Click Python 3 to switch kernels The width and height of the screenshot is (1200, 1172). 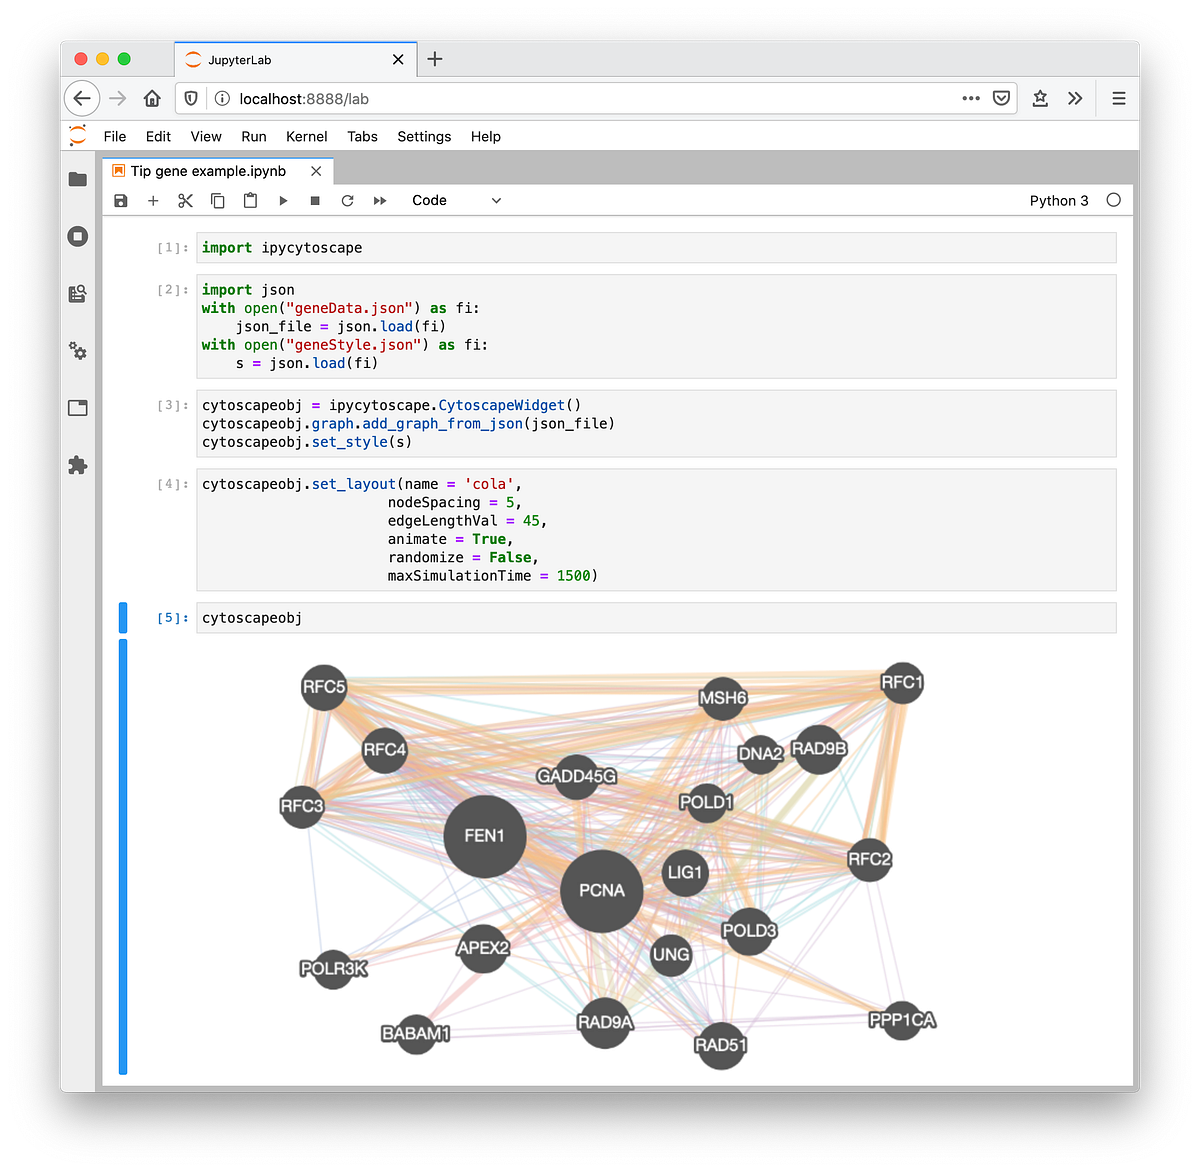pyautogui.click(x=1059, y=200)
